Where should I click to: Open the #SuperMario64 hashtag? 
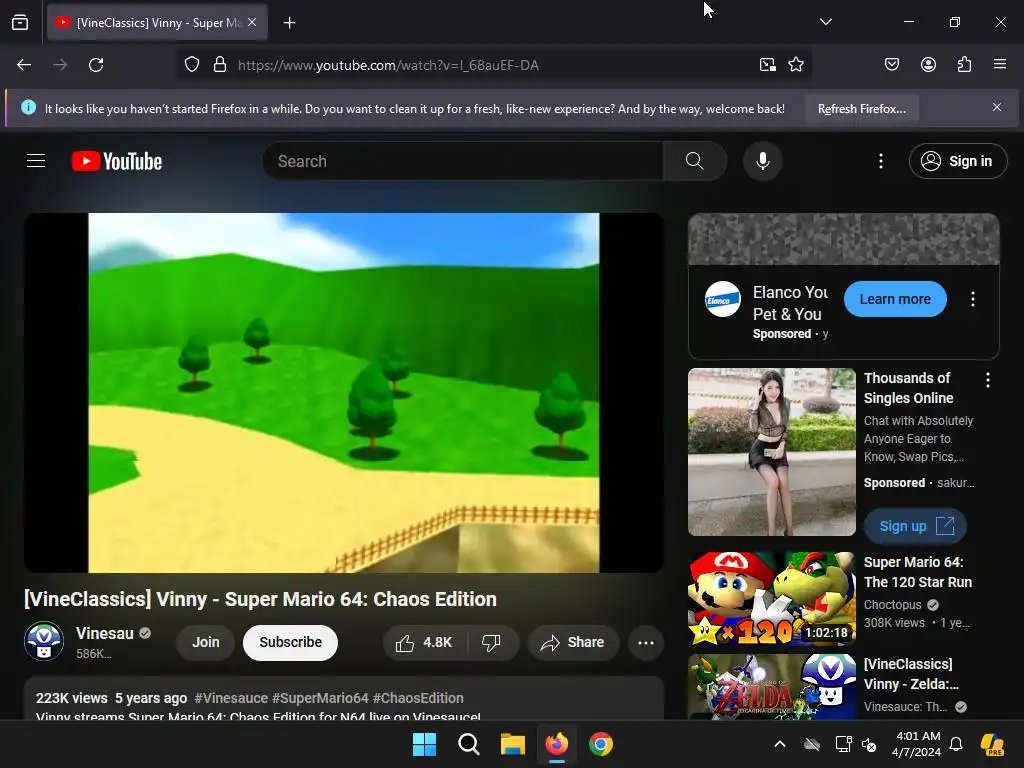[320, 697]
